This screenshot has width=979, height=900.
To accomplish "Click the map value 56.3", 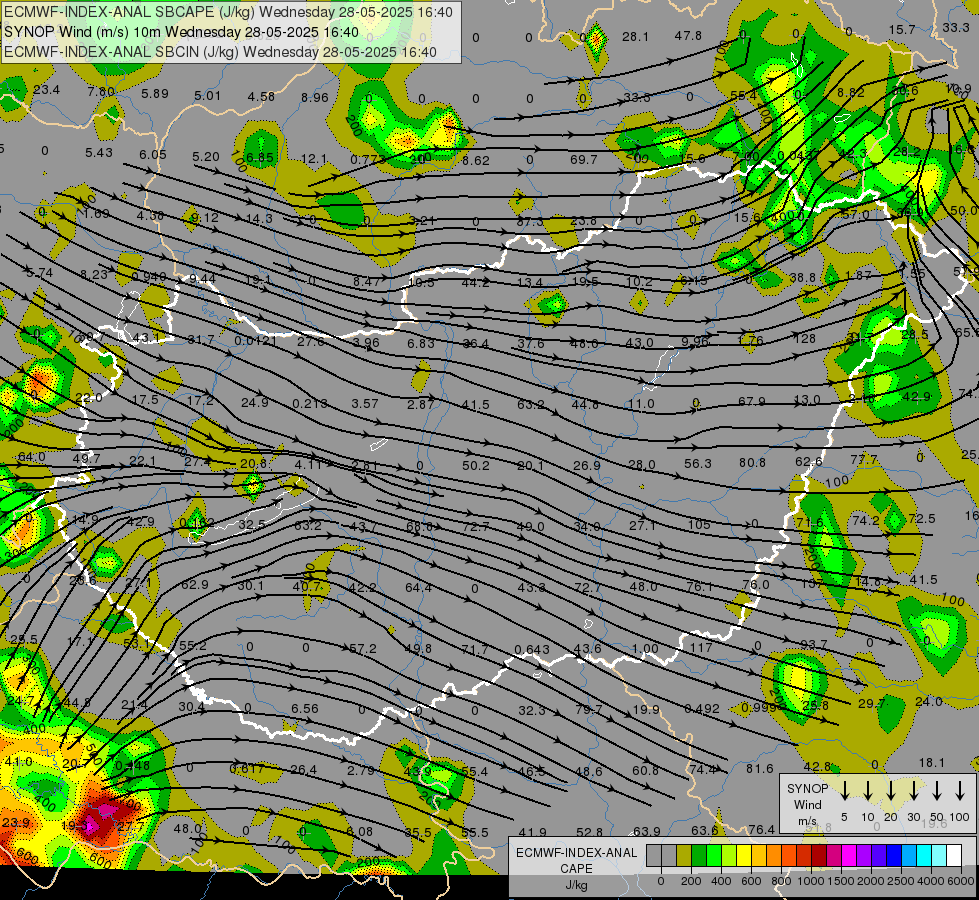I will (698, 463).
